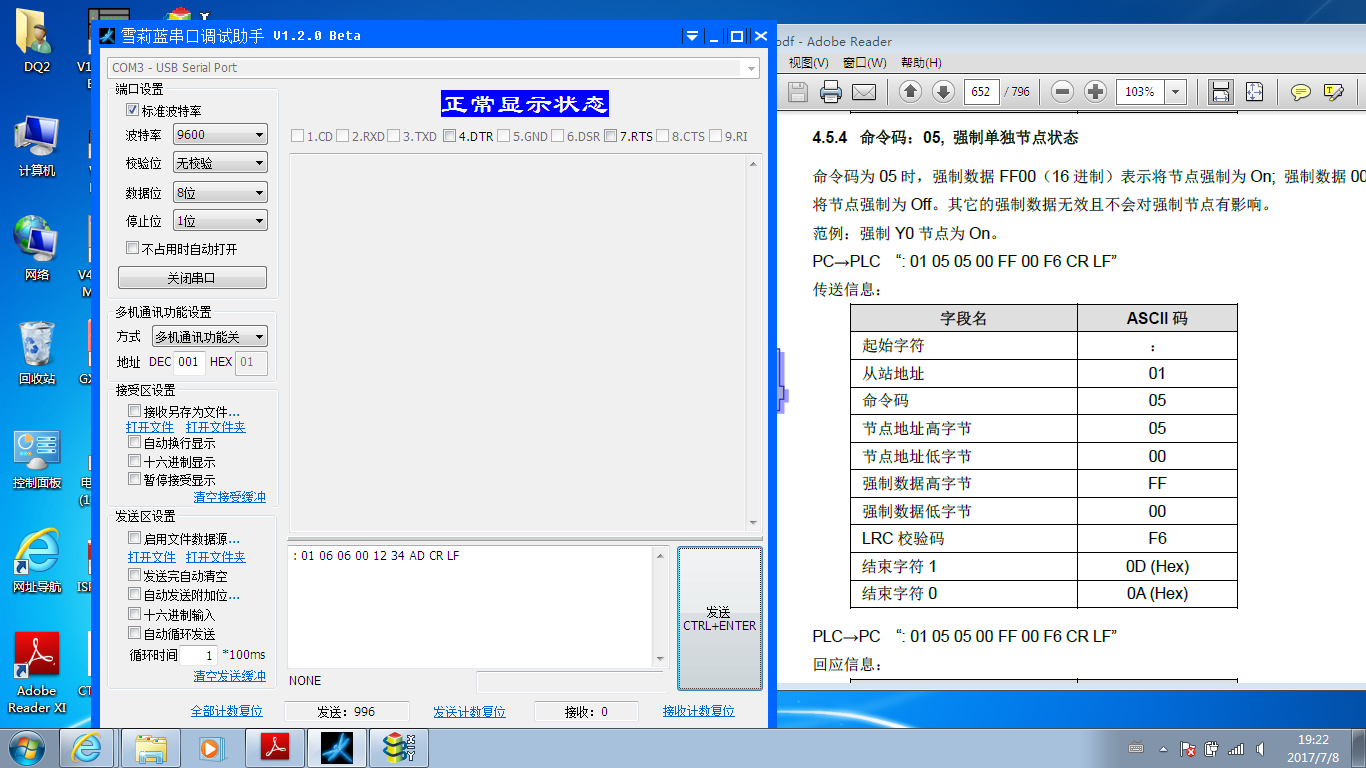1366x768 pixels.
Task: Open the 波特率 9600 dropdown
Action: pos(220,135)
